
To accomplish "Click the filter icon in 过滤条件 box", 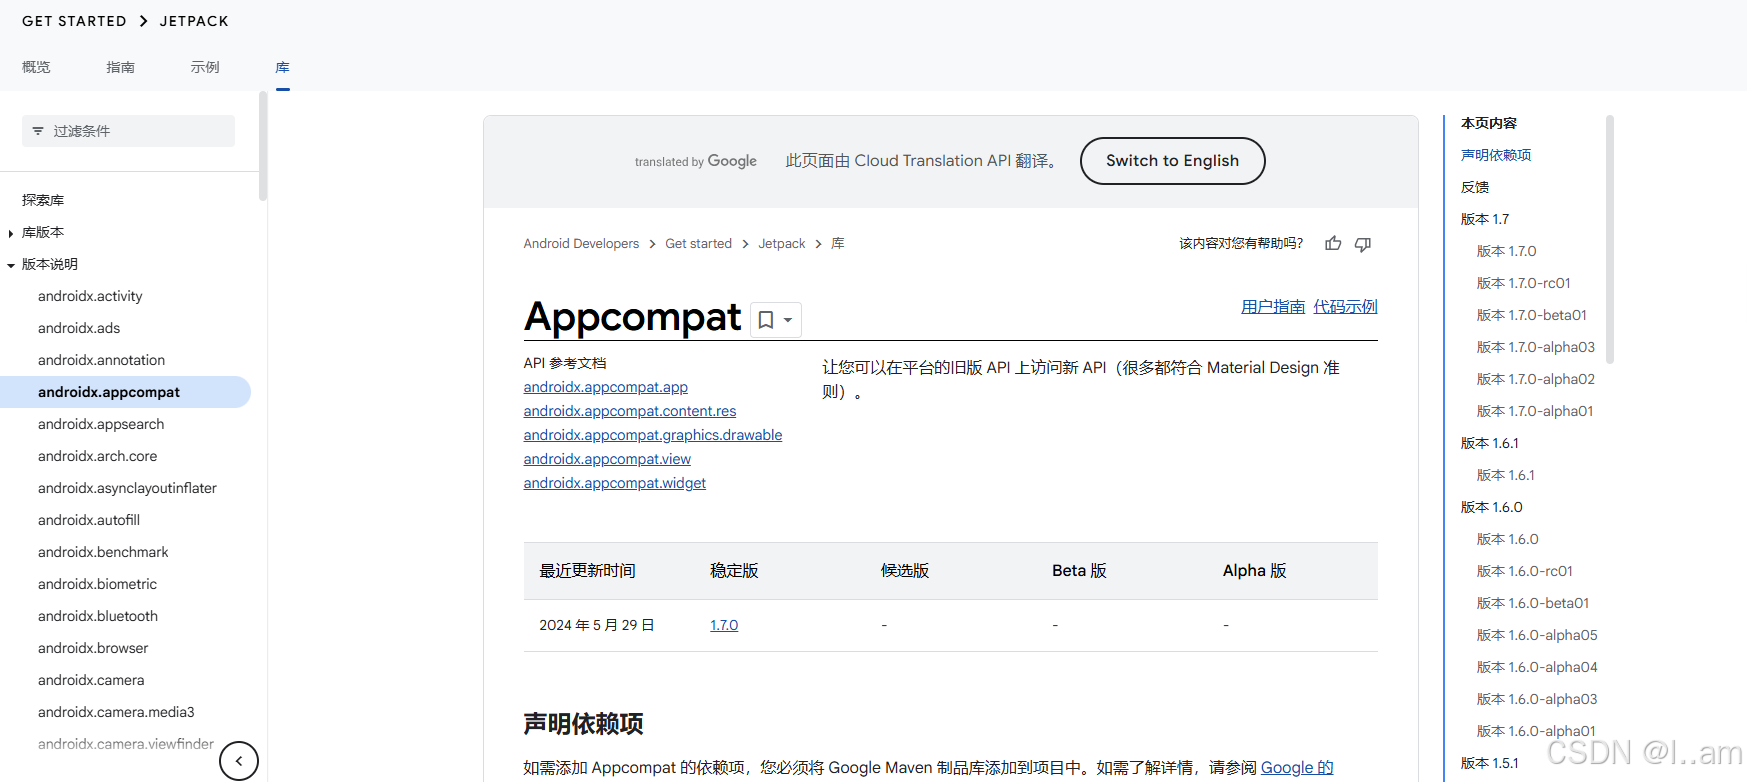I will coord(38,131).
